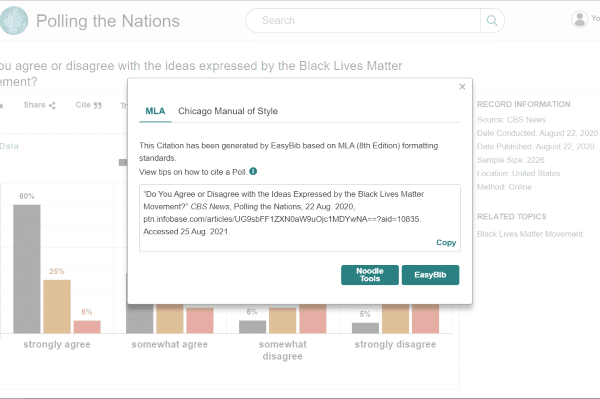Image resolution: width=600 pixels, height=399 pixels.
Task: Click the 'Location: United States' text
Action: pos(518,173)
